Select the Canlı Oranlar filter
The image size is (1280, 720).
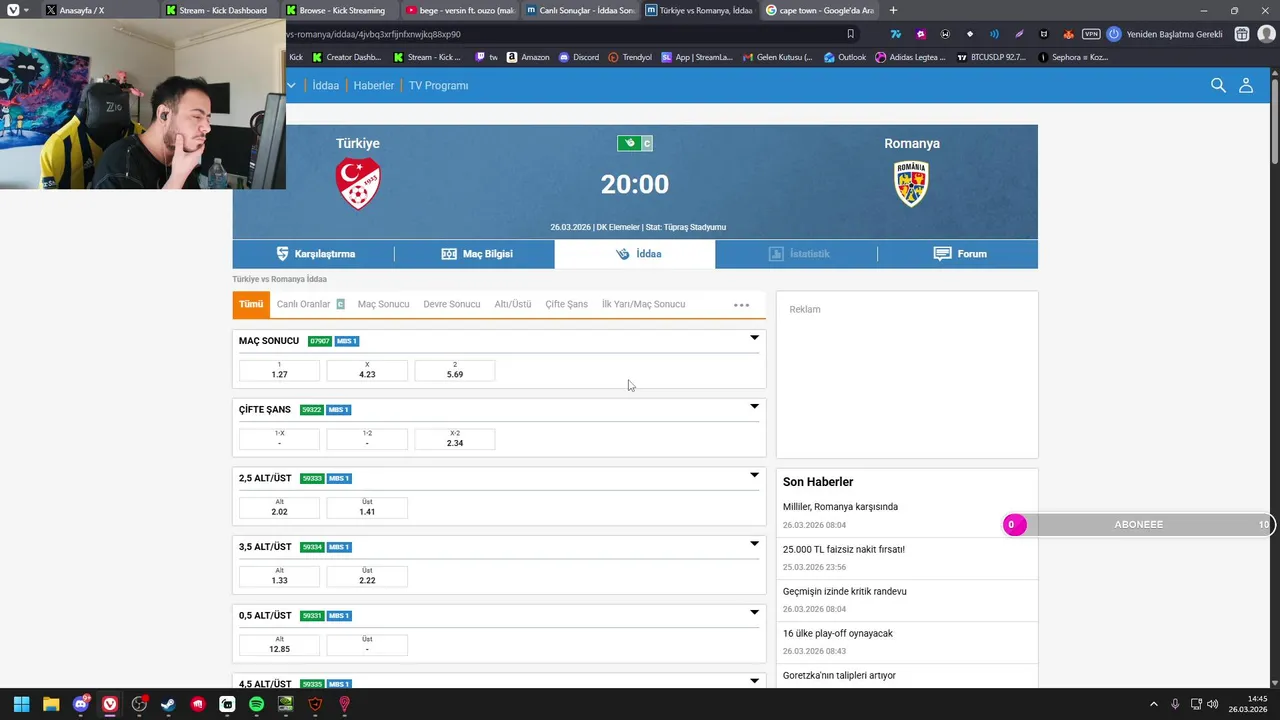click(310, 304)
